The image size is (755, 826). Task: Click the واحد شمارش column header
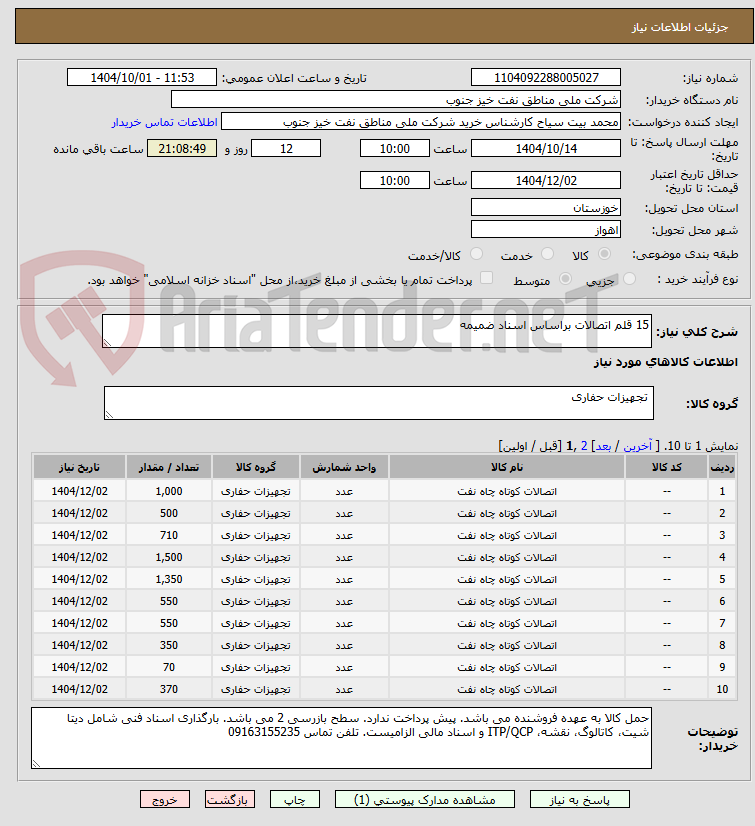point(344,467)
